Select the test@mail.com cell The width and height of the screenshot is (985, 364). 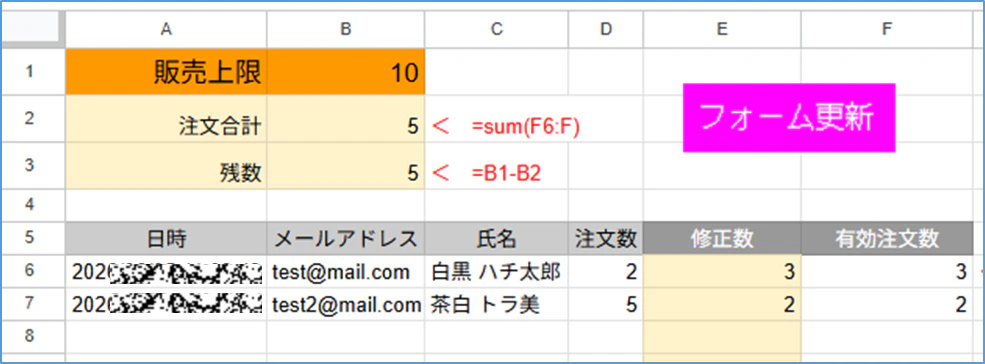coord(346,272)
